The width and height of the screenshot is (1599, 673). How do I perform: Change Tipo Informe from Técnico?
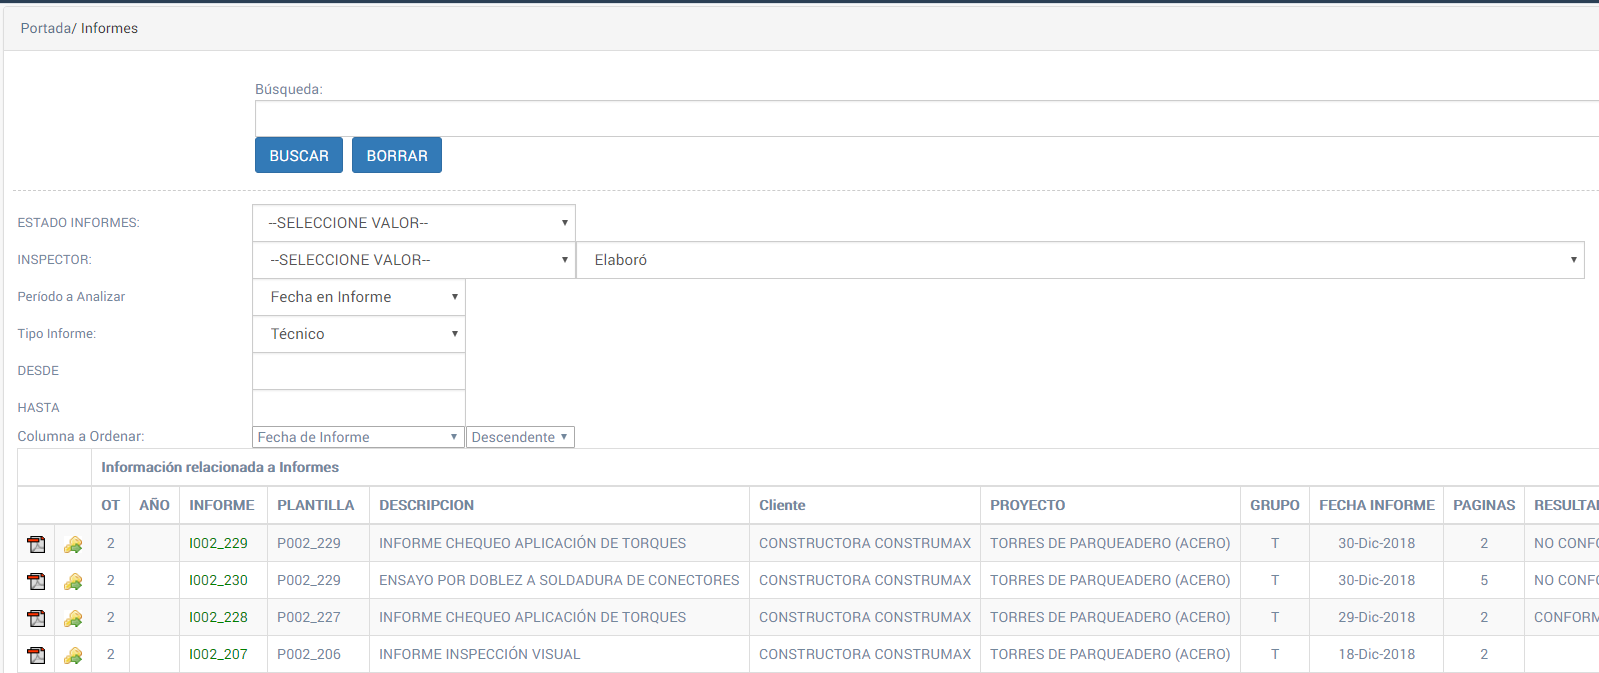click(x=359, y=334)
